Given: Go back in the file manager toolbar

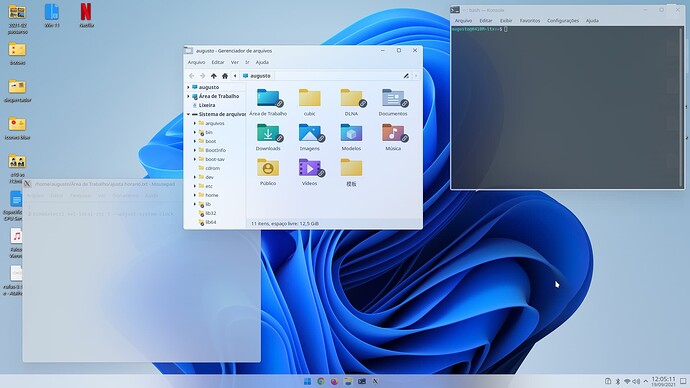Looking at the screenshot, I should pos(191,76).
